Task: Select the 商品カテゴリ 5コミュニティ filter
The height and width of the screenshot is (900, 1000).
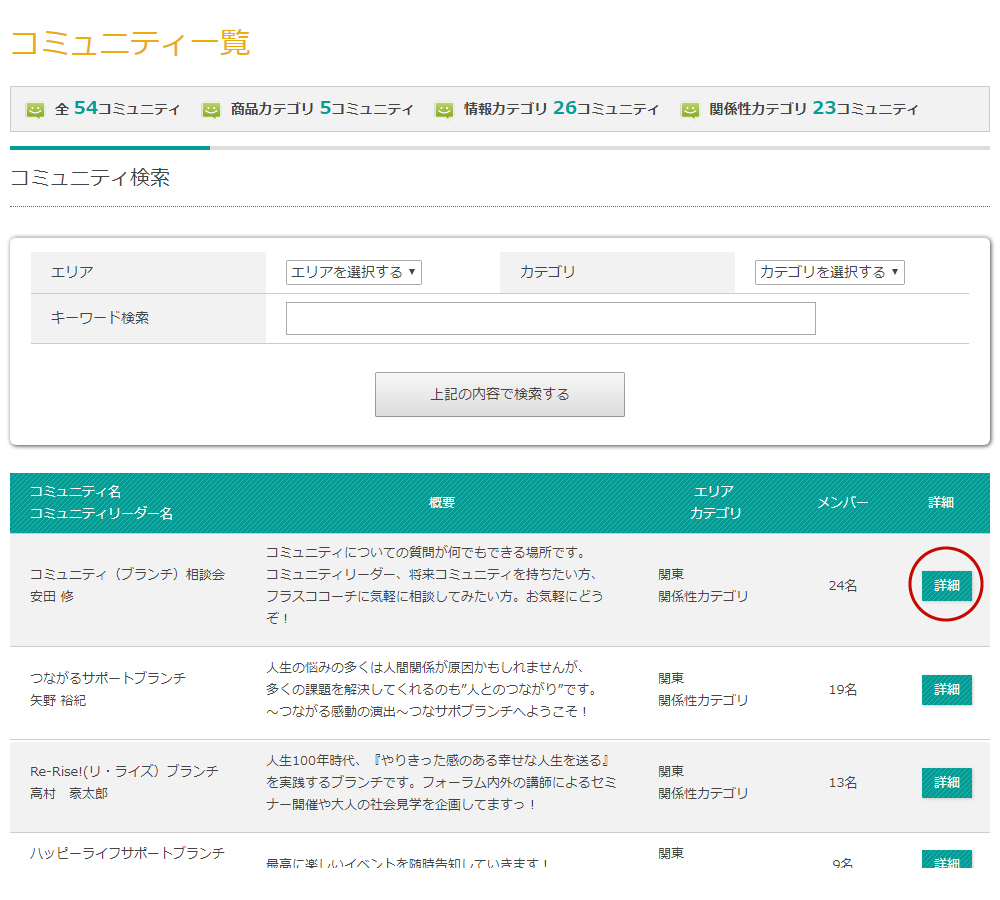Action: [322, 109]
